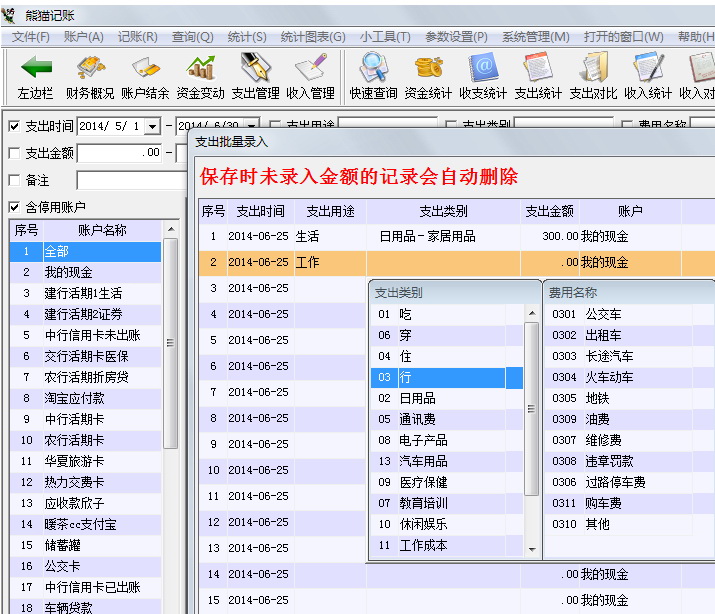Enable the 支出金额 filter checkbox
The height and width of the screenshot is (614, 715).
tap(14, 153)
